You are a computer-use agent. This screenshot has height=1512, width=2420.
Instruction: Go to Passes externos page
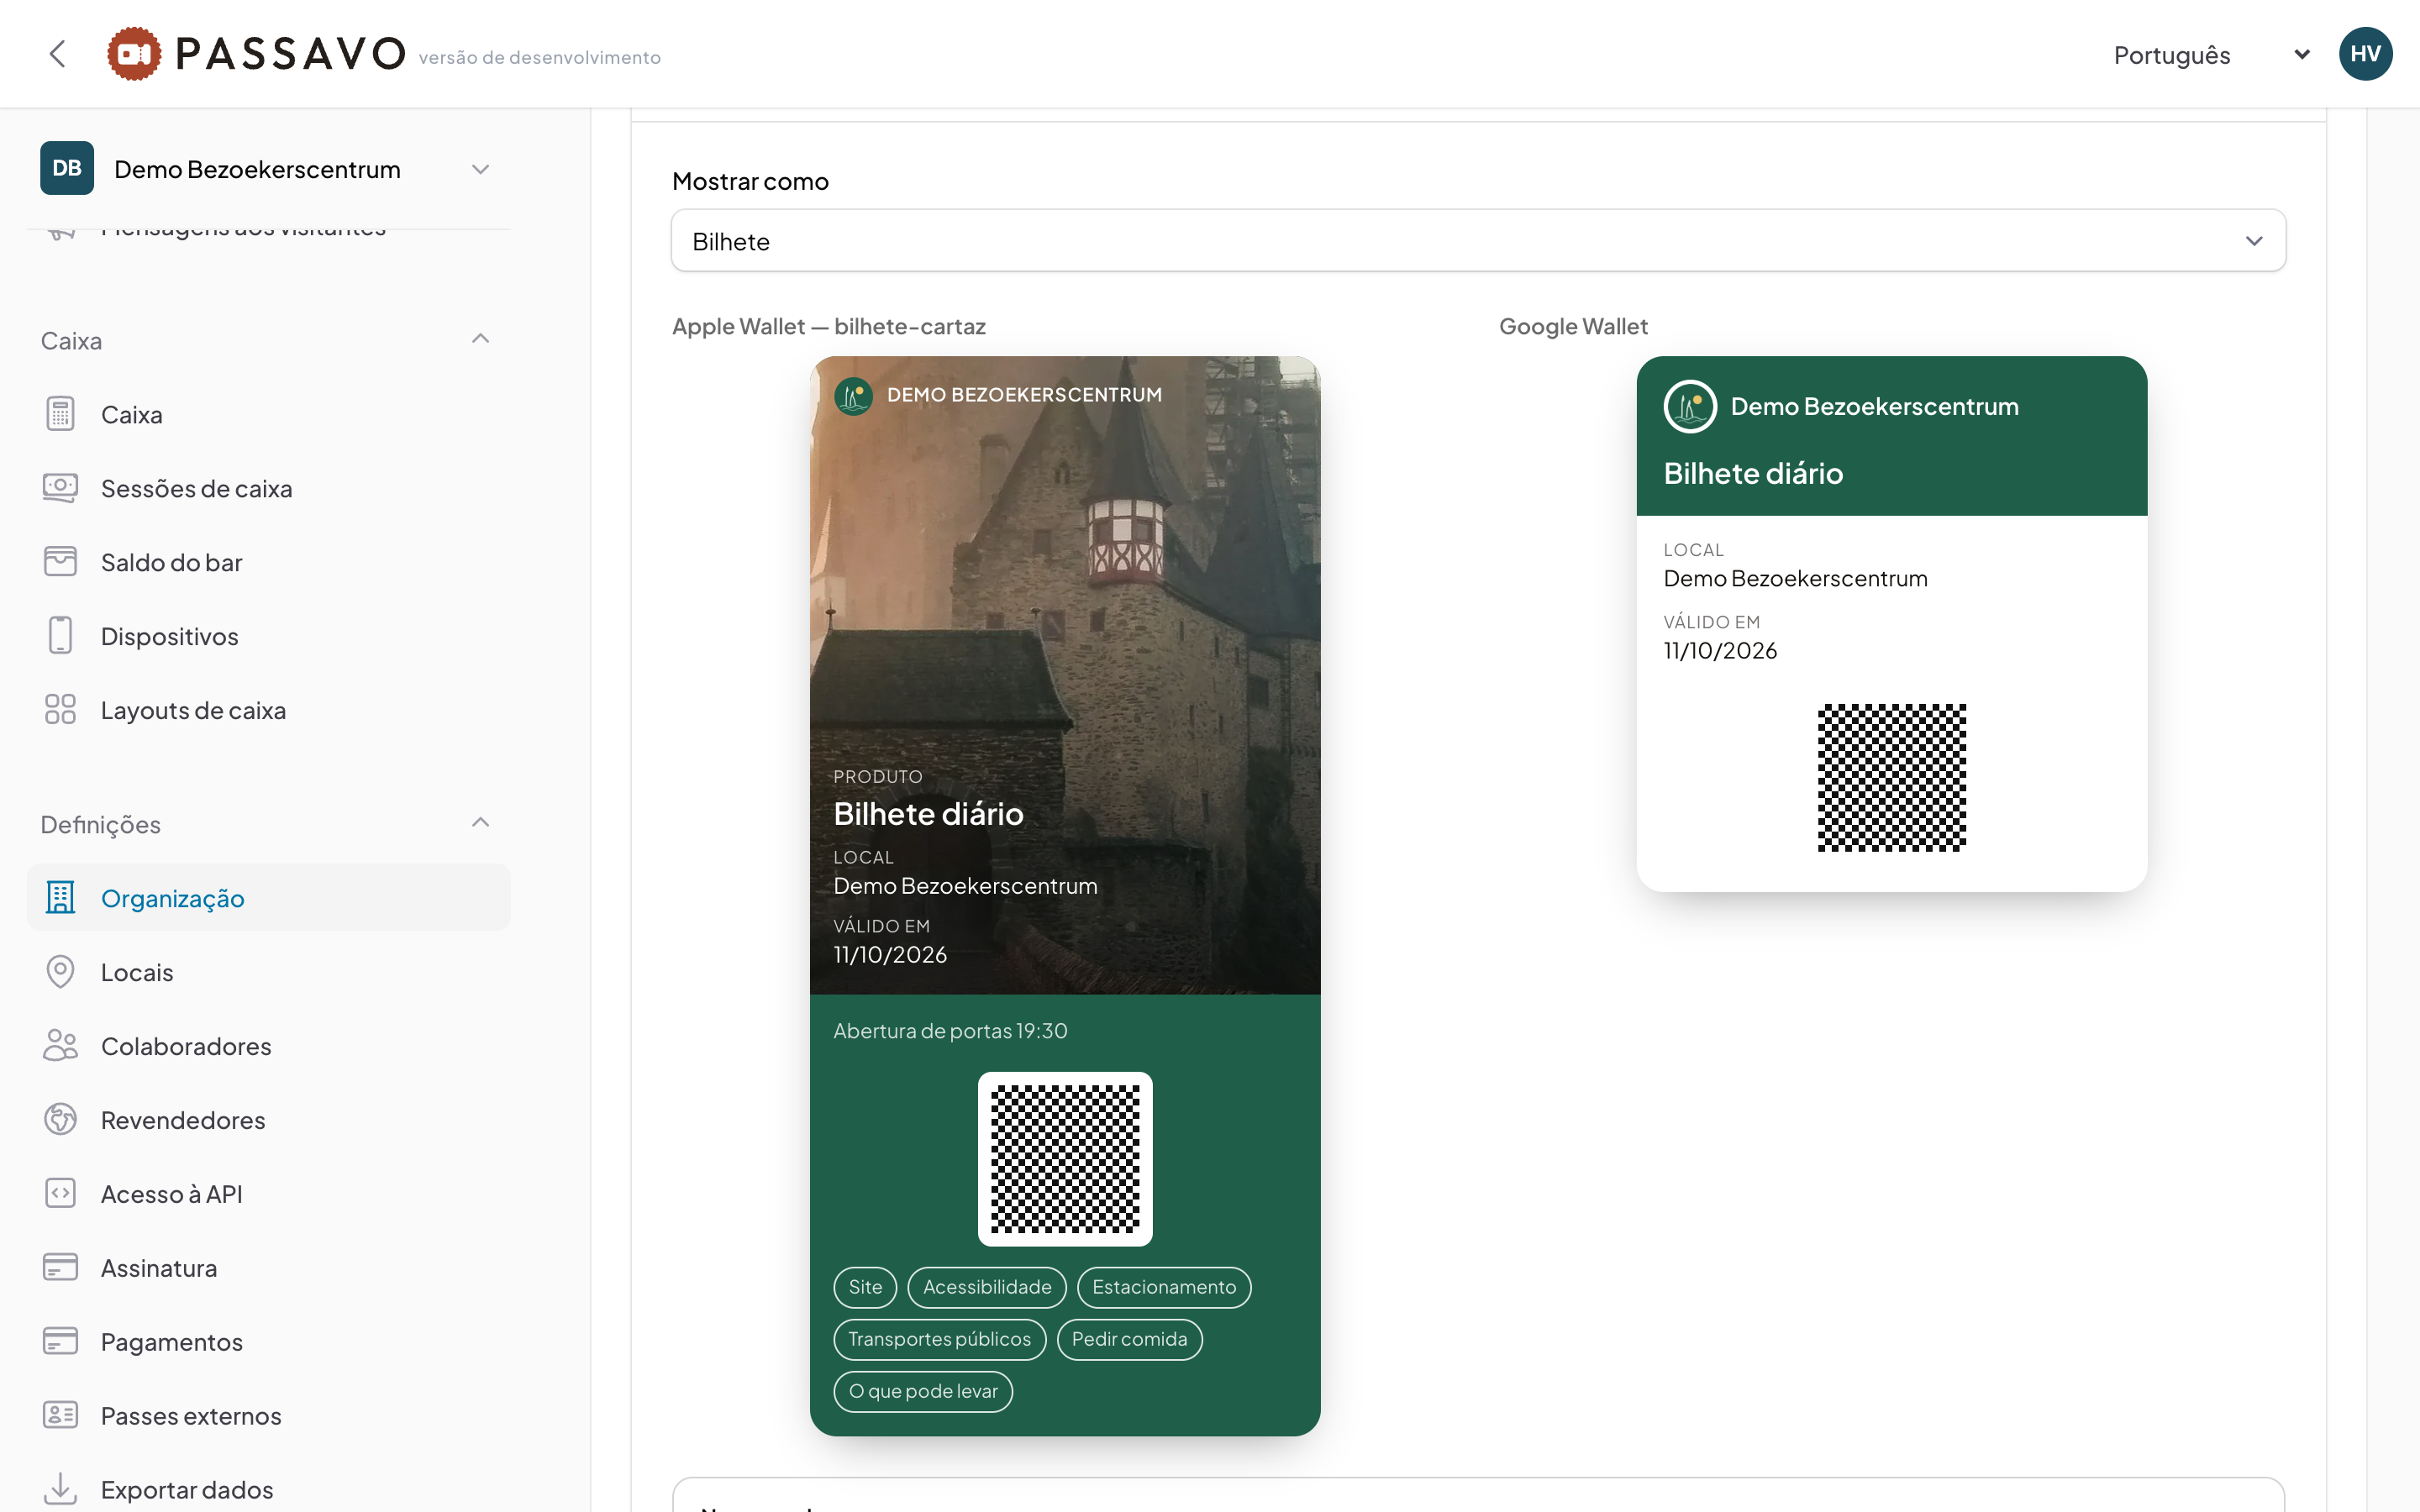coord(268,1416)
